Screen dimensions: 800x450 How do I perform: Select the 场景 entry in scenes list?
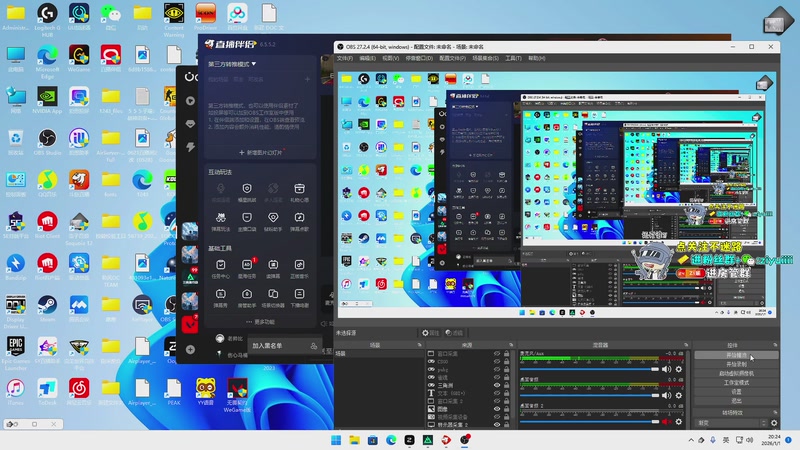point(379,354)
